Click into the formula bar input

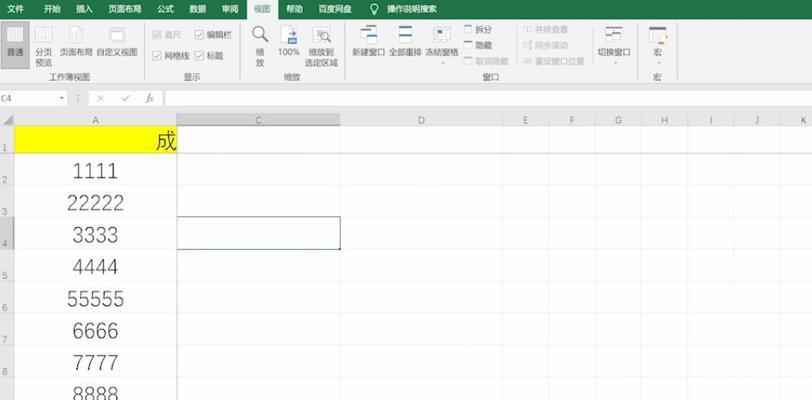point(487,98)
